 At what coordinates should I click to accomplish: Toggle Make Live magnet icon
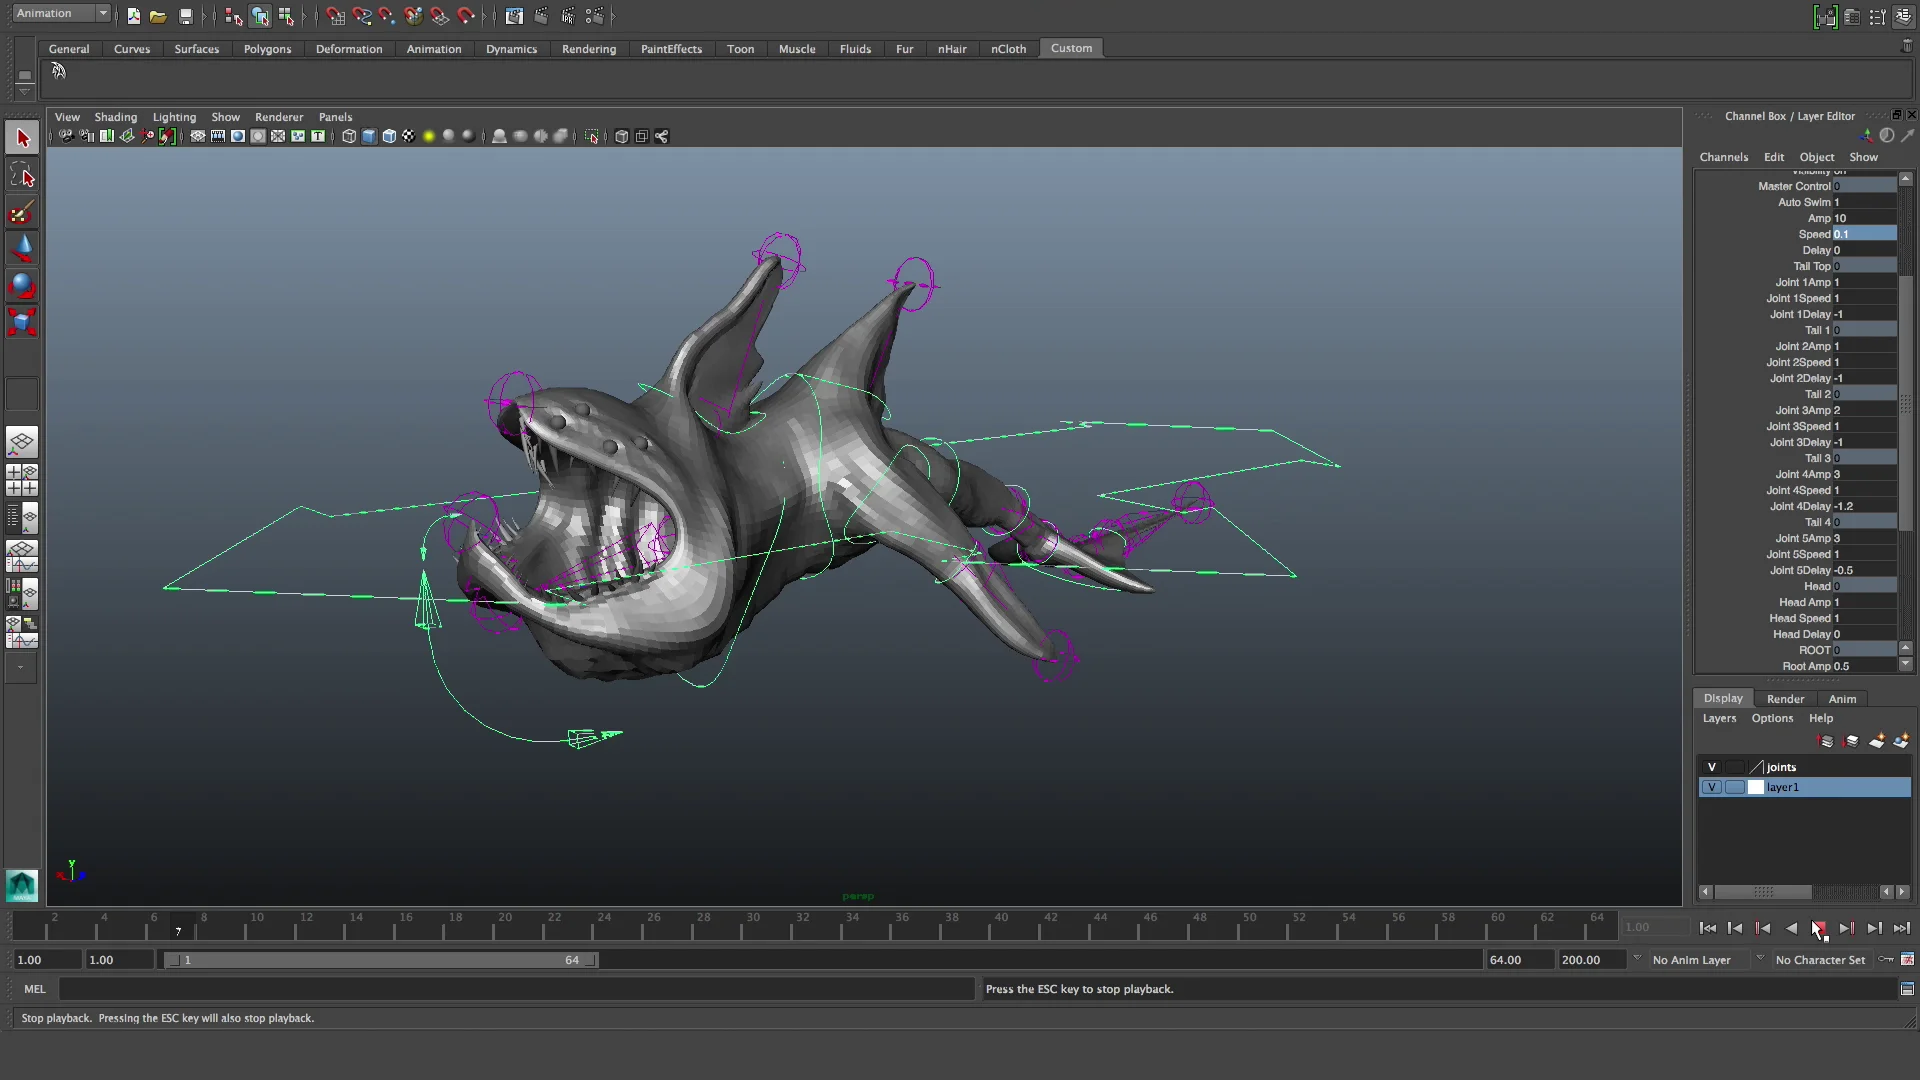pyautogui.click(x=466, y=16)
